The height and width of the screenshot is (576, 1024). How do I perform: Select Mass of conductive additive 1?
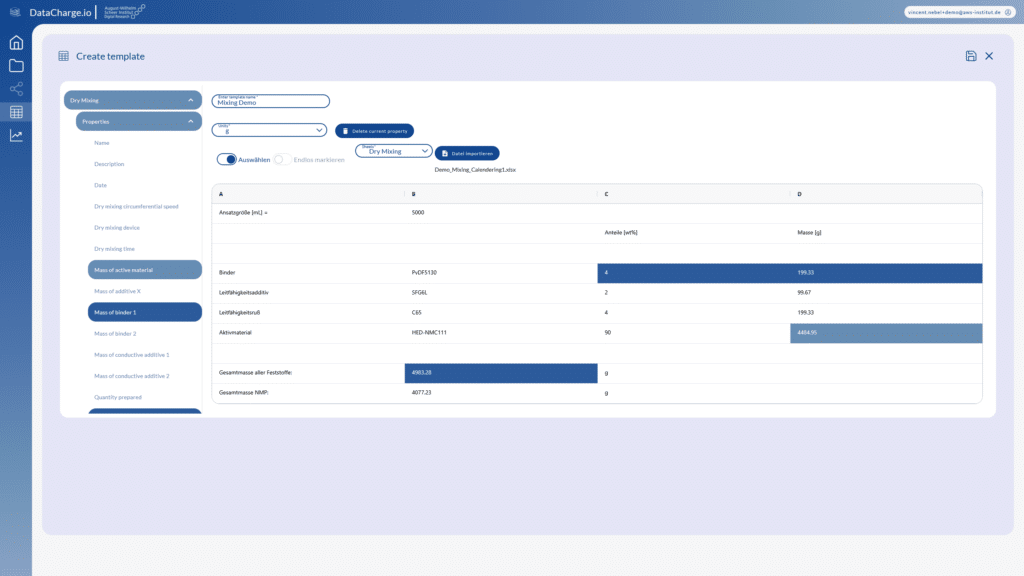[x=131, y=355]
